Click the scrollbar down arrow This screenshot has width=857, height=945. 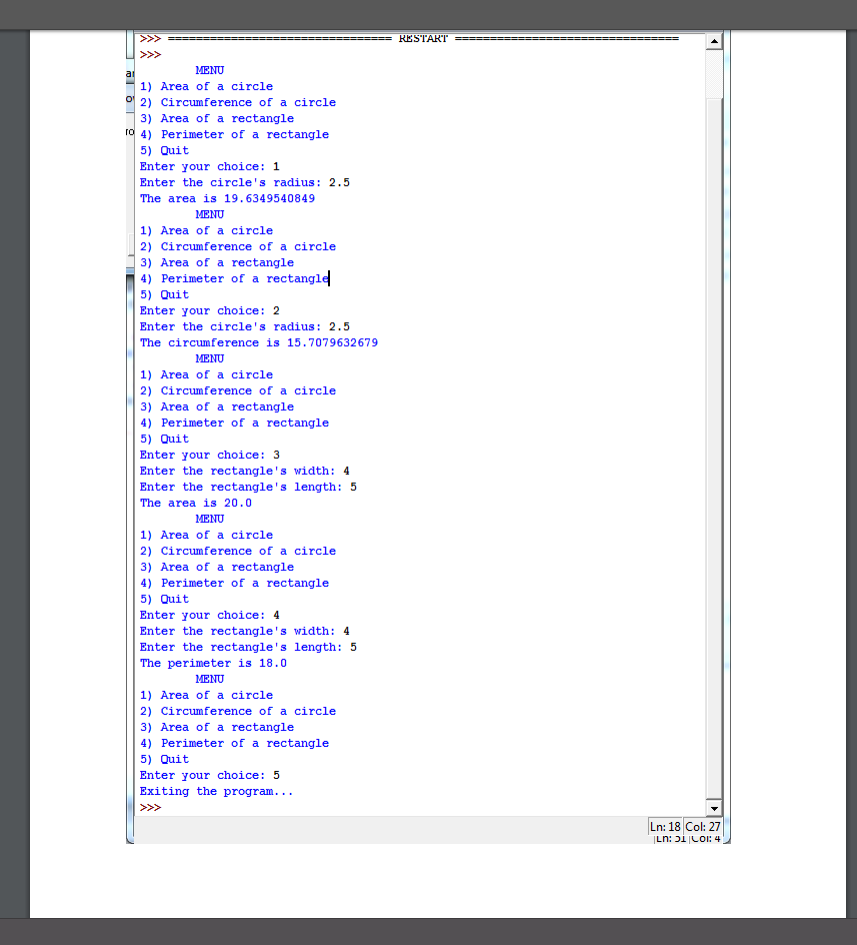tap(714, 807)
